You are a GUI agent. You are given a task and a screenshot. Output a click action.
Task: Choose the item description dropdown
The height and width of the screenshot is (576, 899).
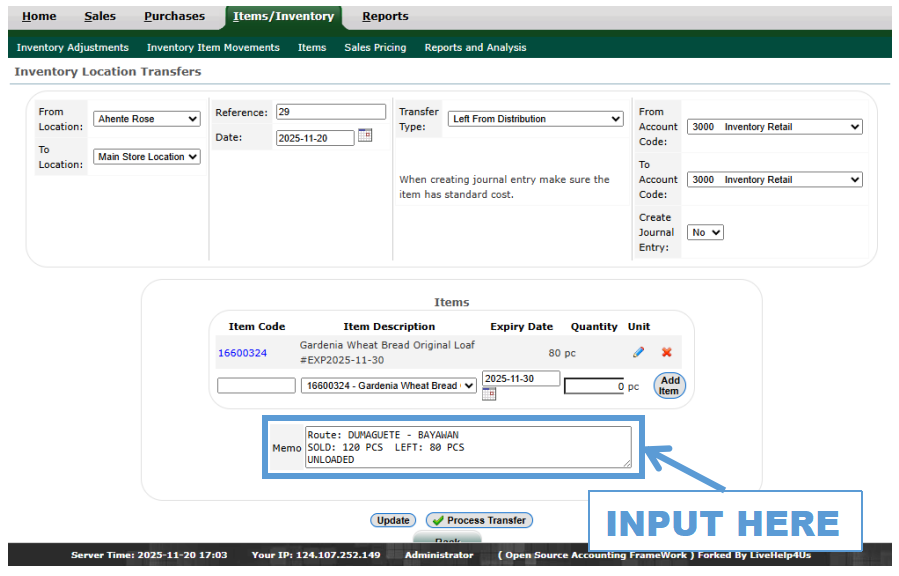[x=389, y=386]
